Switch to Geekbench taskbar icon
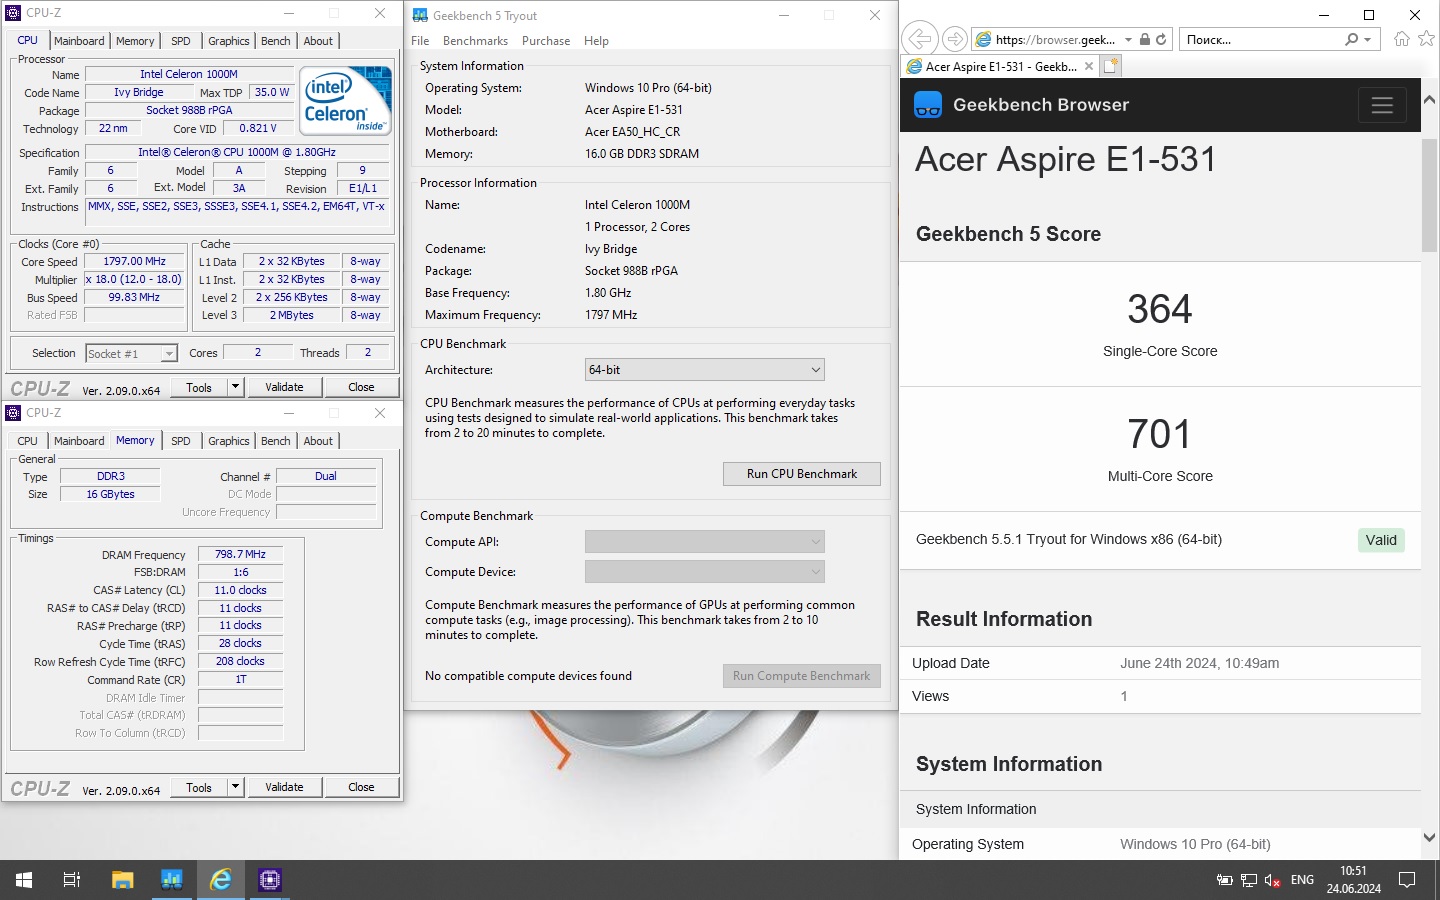 (x=172, y=880)
